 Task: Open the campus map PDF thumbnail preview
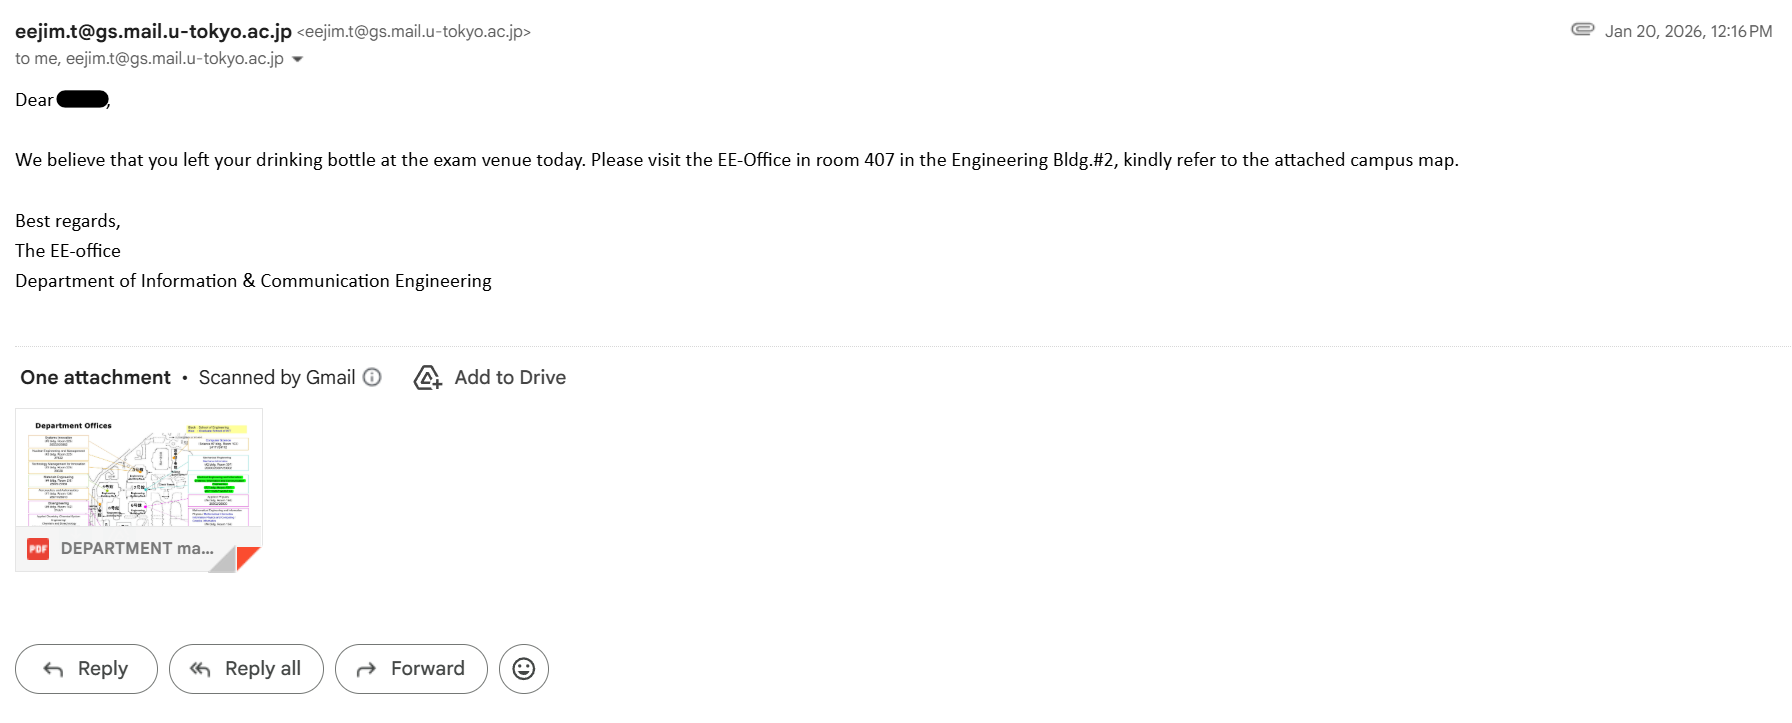(x=139, y=468)
